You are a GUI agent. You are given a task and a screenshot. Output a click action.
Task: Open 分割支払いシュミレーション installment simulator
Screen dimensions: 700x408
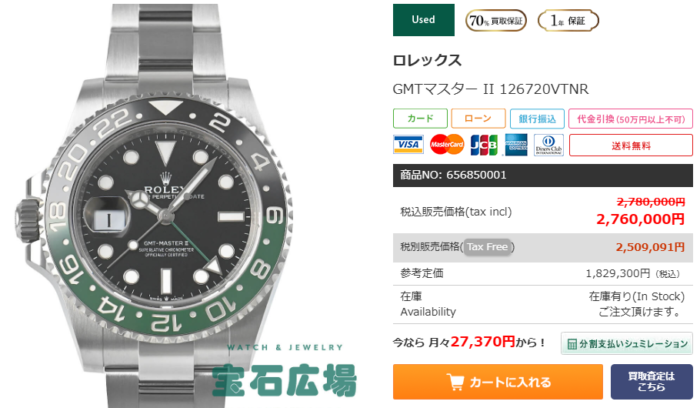coord(627,344)
